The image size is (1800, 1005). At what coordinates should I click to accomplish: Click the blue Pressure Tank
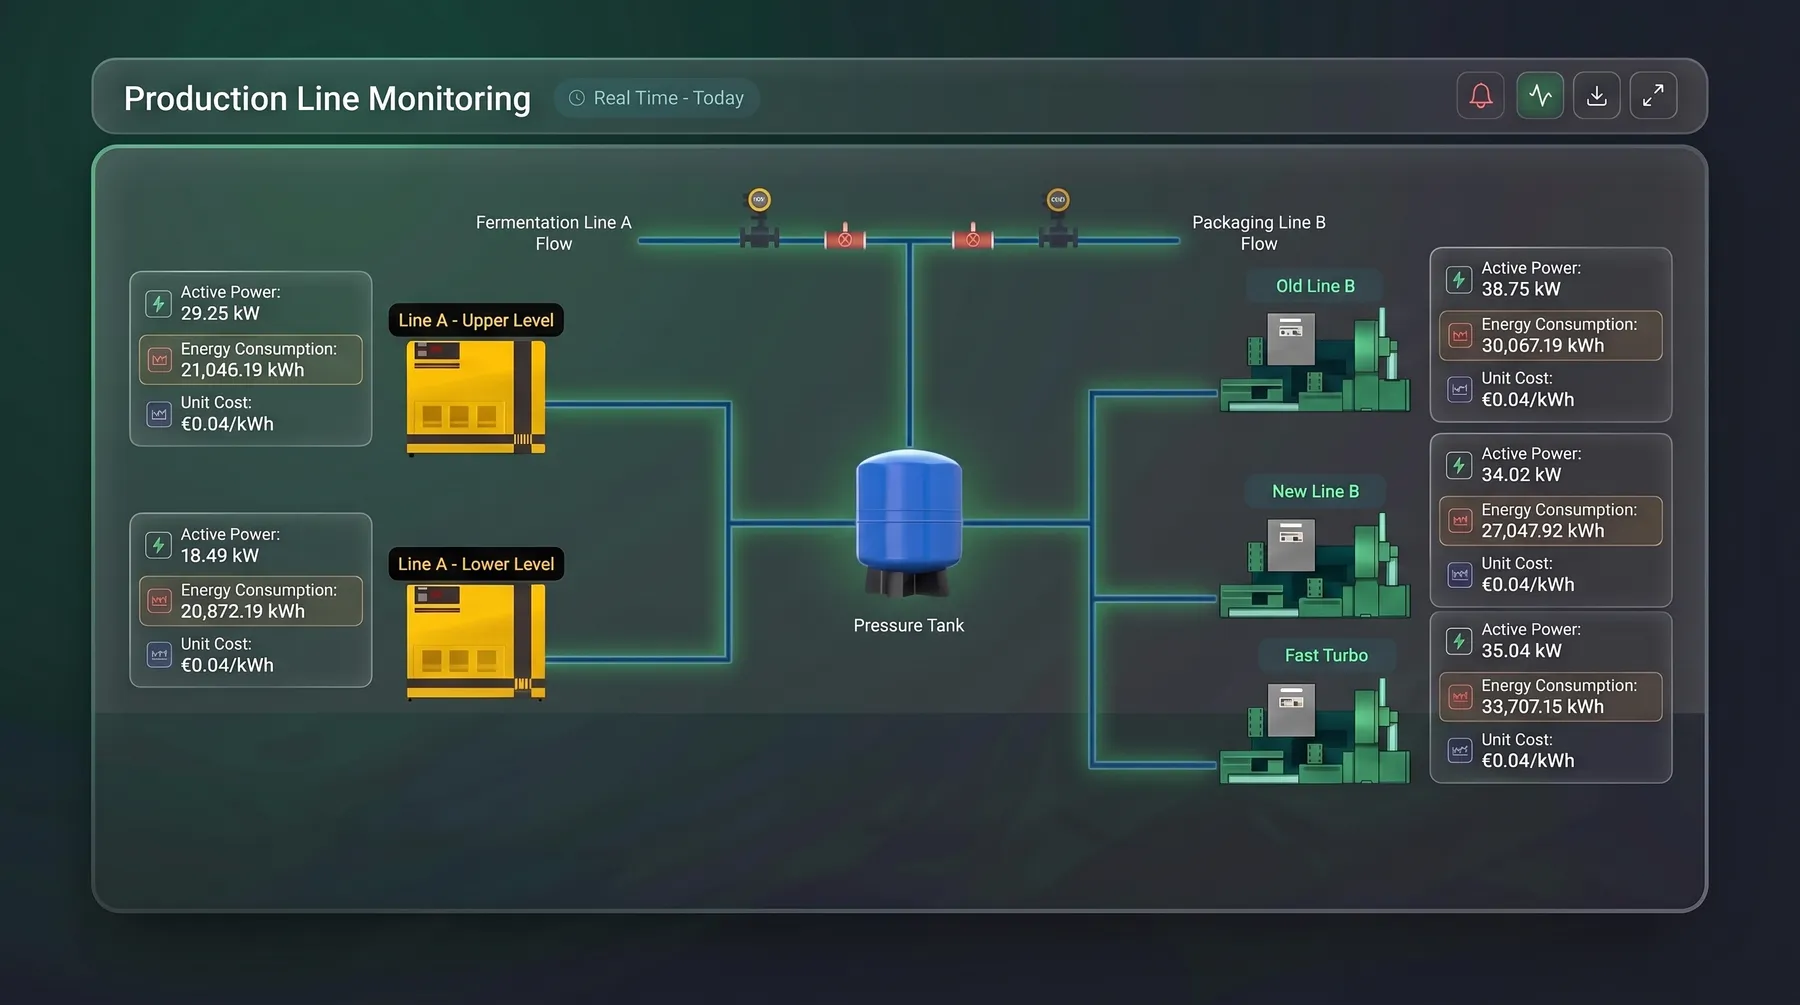(x=909, y=523)
